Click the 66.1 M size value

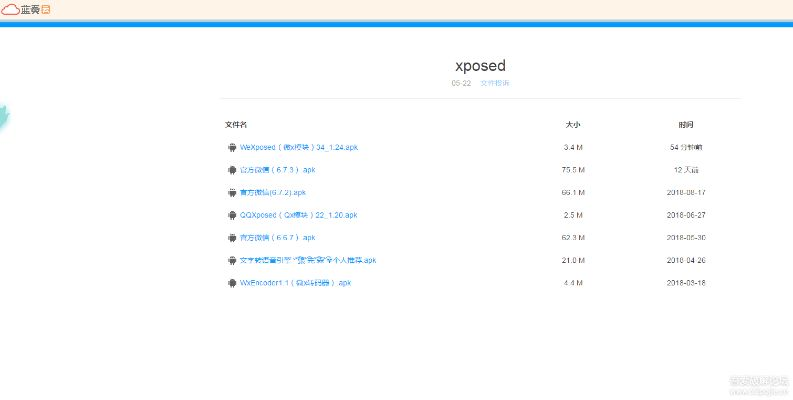coord(573,193)
